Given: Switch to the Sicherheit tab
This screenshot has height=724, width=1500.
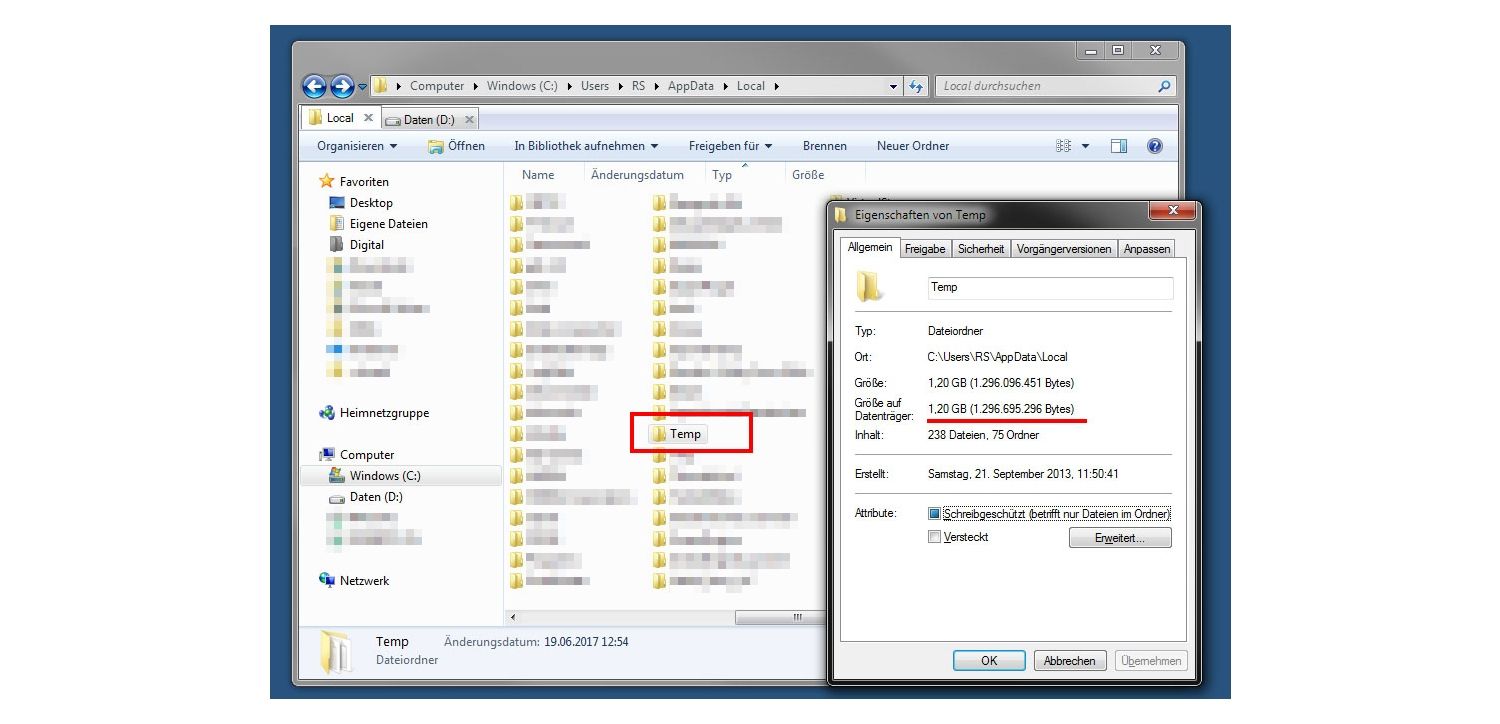Looking at the screenshot, I should [x=981, y=248].
